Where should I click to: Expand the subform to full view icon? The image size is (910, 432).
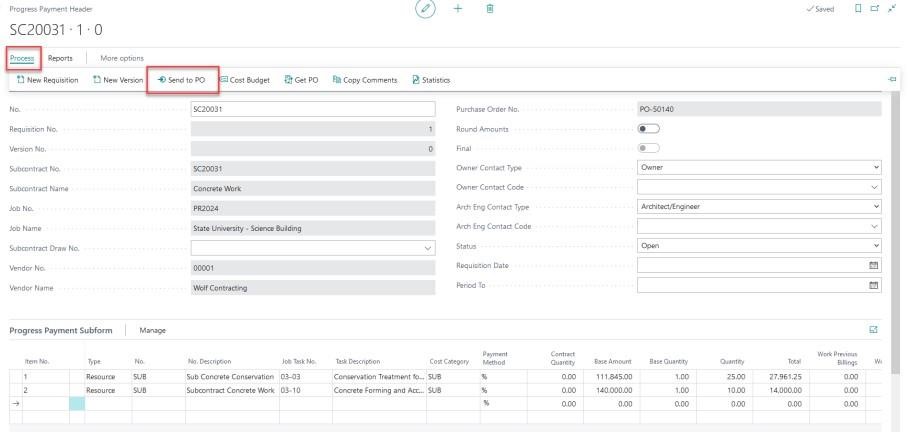point(874,329)
